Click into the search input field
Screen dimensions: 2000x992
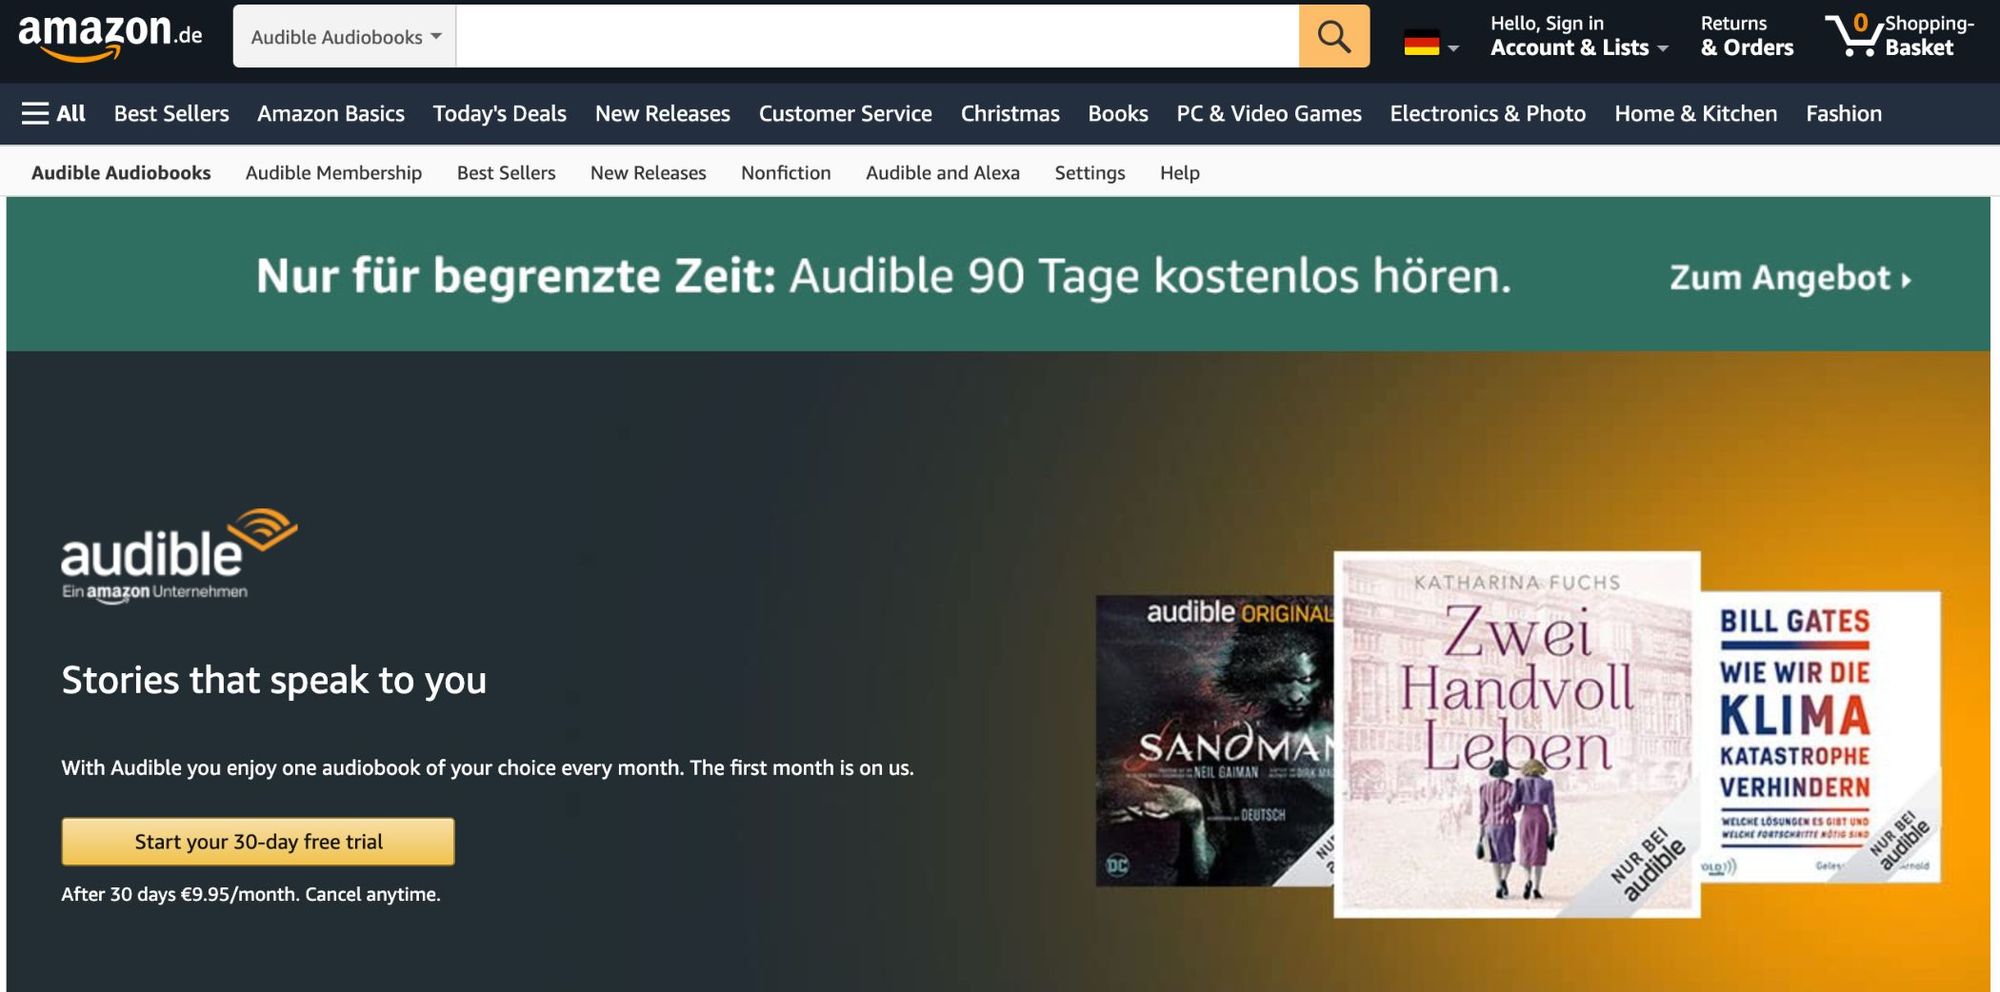[x=877, y=37]
